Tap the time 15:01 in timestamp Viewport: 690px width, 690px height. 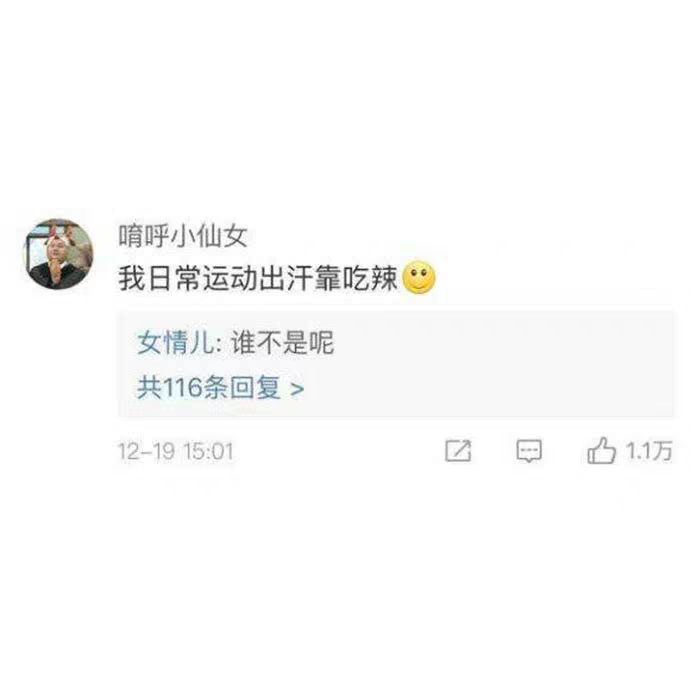click(209, 451)
